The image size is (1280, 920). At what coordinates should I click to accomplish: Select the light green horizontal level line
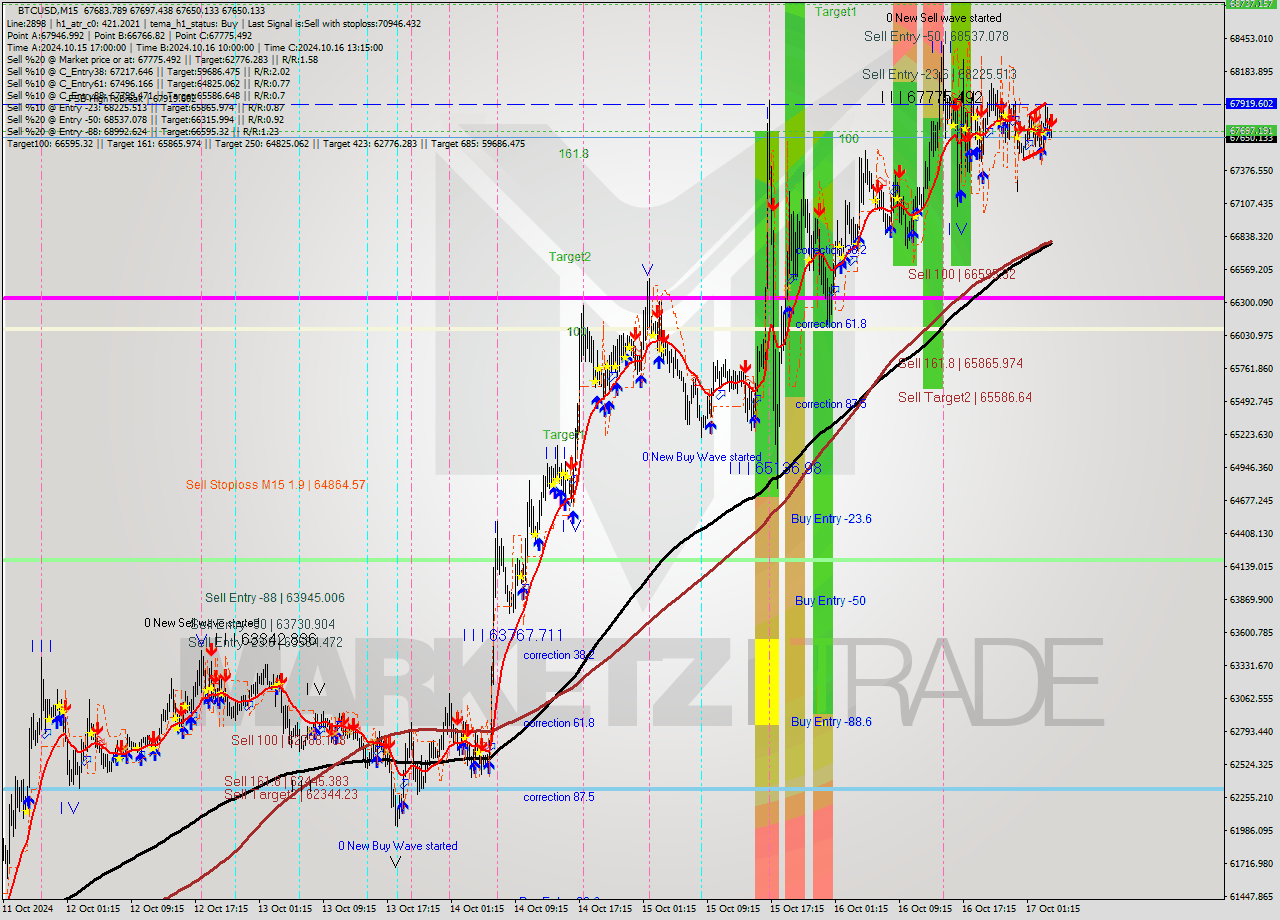click(x=612, y=560)
